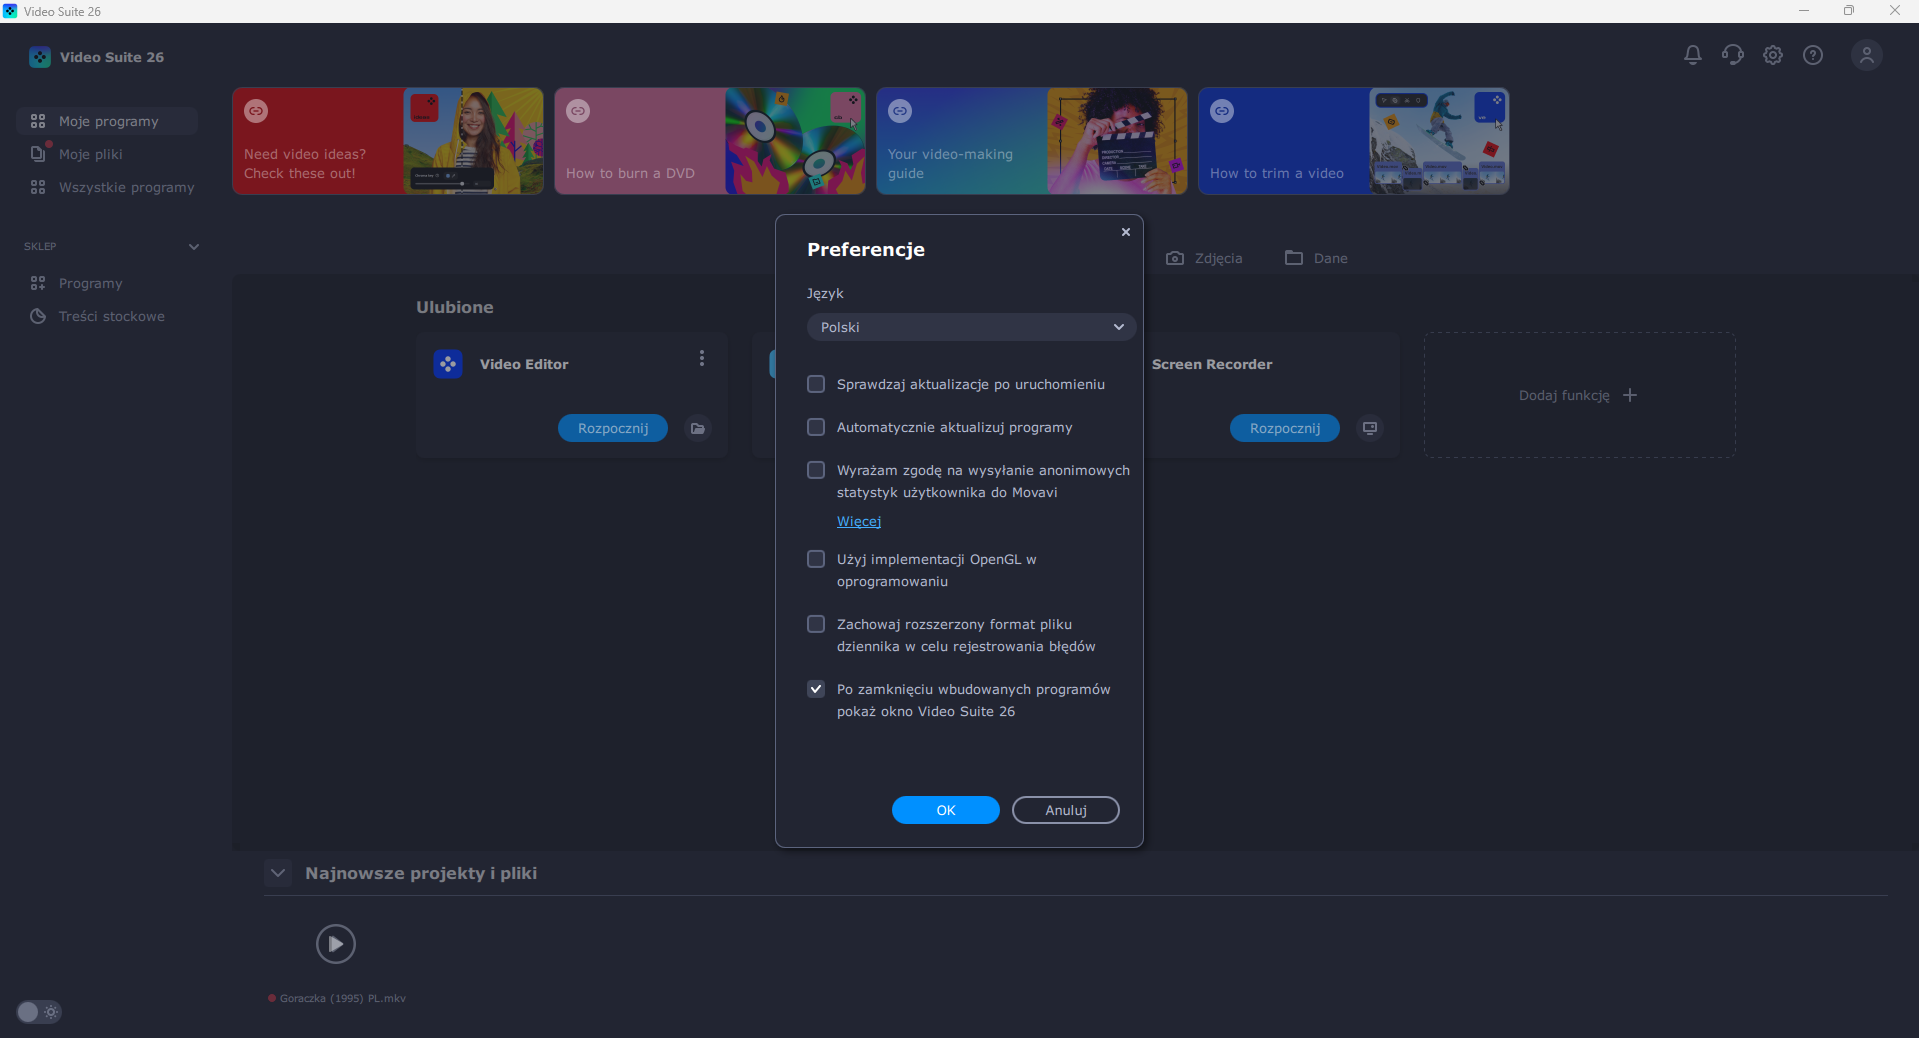The height and width of the screenshot is (1038, 1919).
Task: Open Moje pliki in sidebar
Action: (x=107, y=154)
